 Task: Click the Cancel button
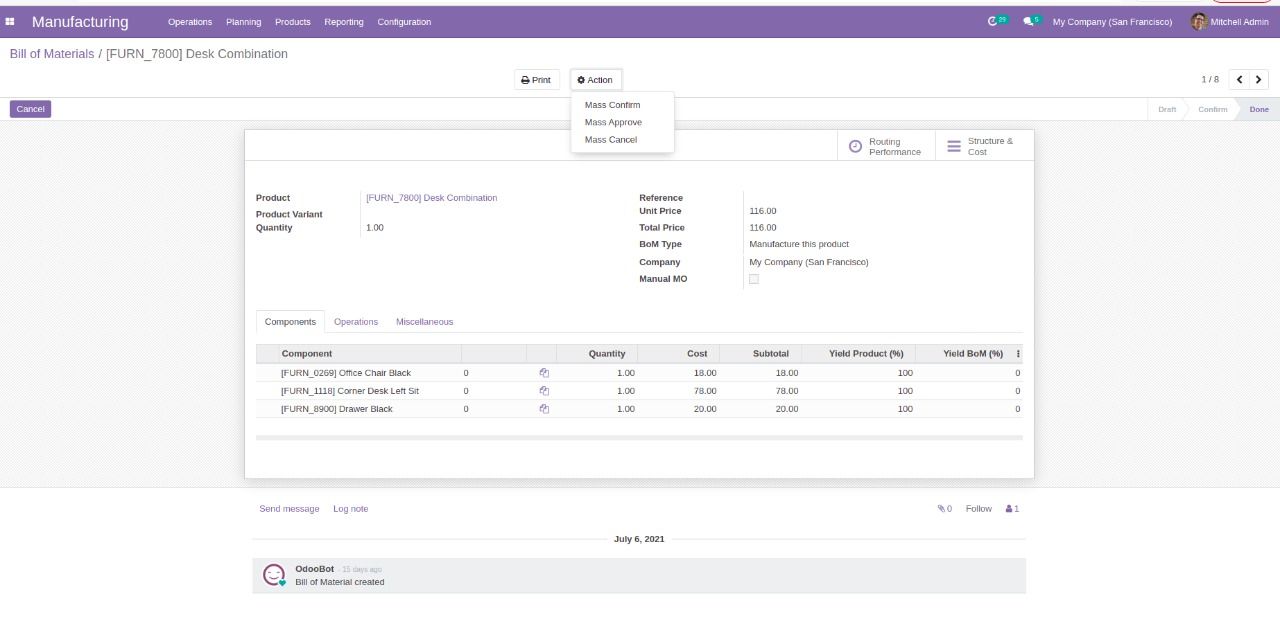(30, 109)
